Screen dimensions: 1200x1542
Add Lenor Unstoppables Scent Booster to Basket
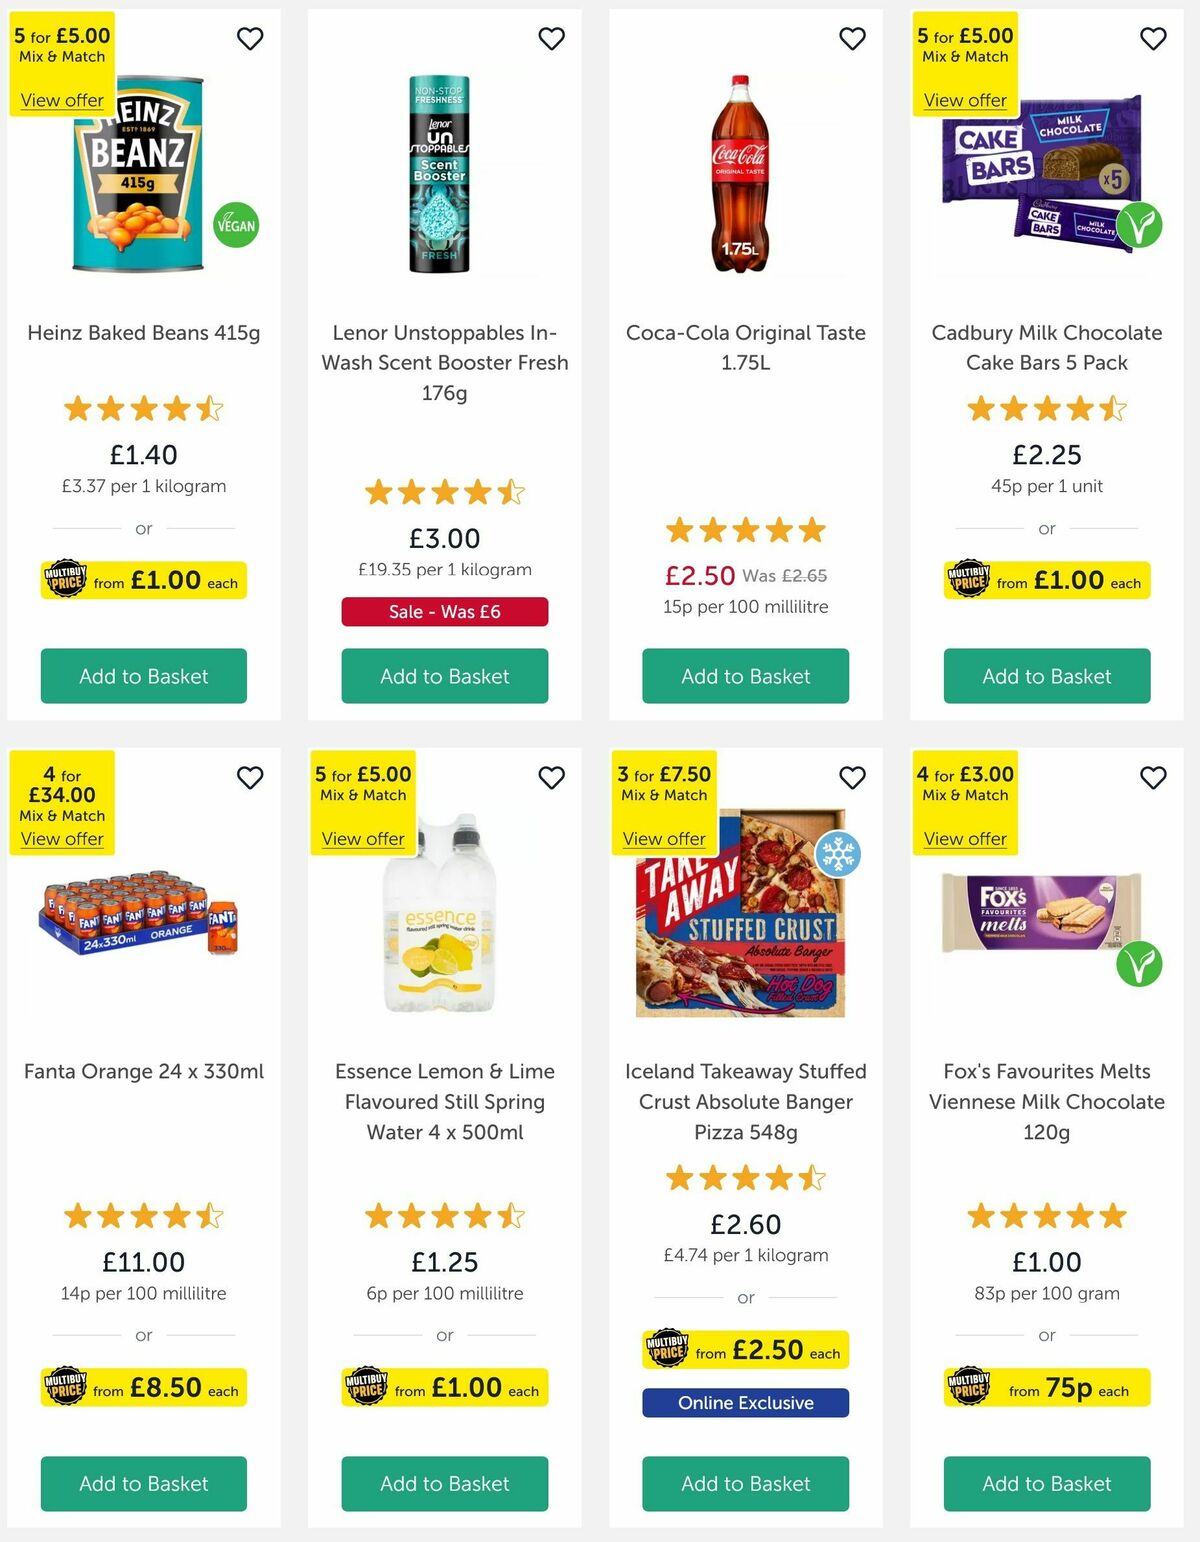pos(444,676)
